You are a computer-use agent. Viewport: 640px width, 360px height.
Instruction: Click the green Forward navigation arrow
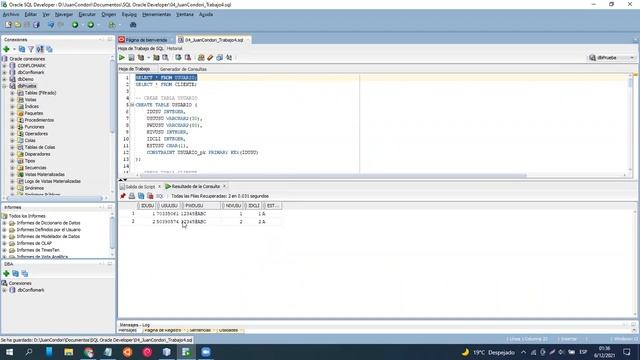pyautogui.click(x=91, y=25)
